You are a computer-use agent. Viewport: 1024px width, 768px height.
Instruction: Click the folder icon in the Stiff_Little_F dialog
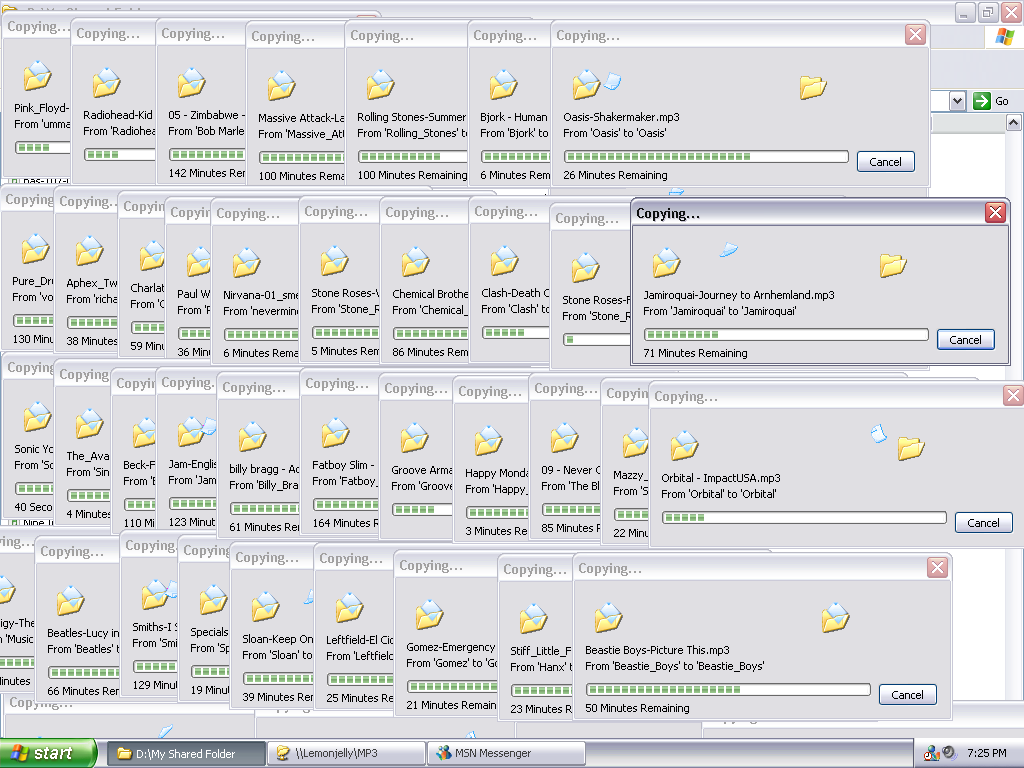pyautogui.click(x=534, y=618)
